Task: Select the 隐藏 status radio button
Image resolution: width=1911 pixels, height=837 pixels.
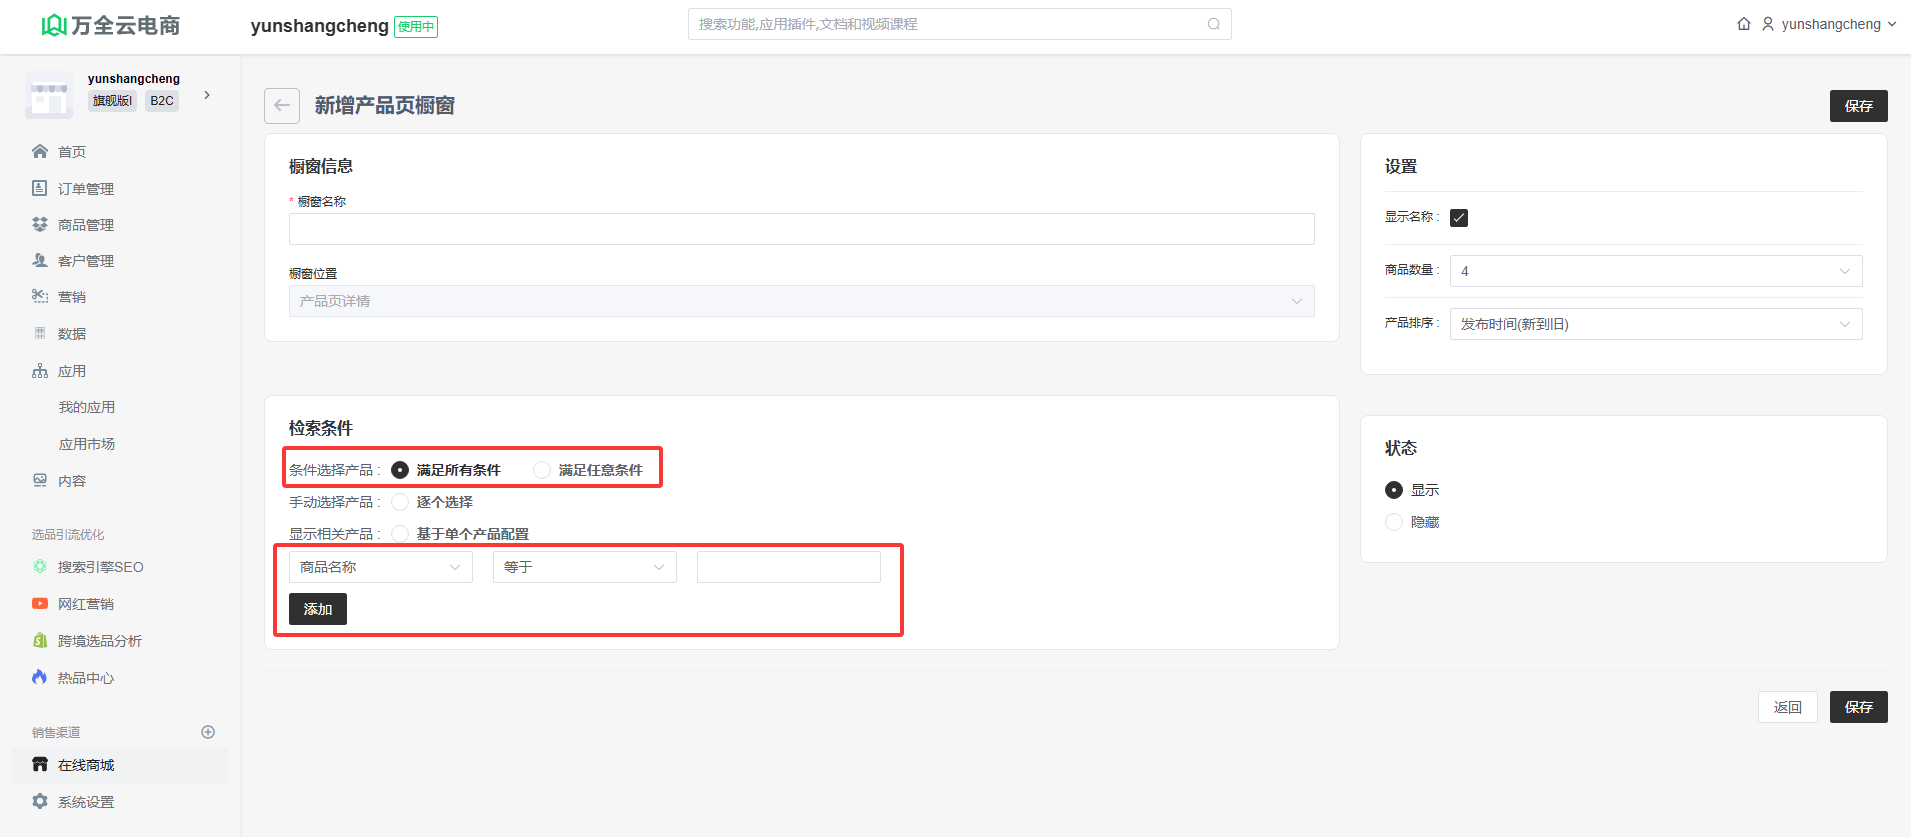Action: click(1394, 522)
